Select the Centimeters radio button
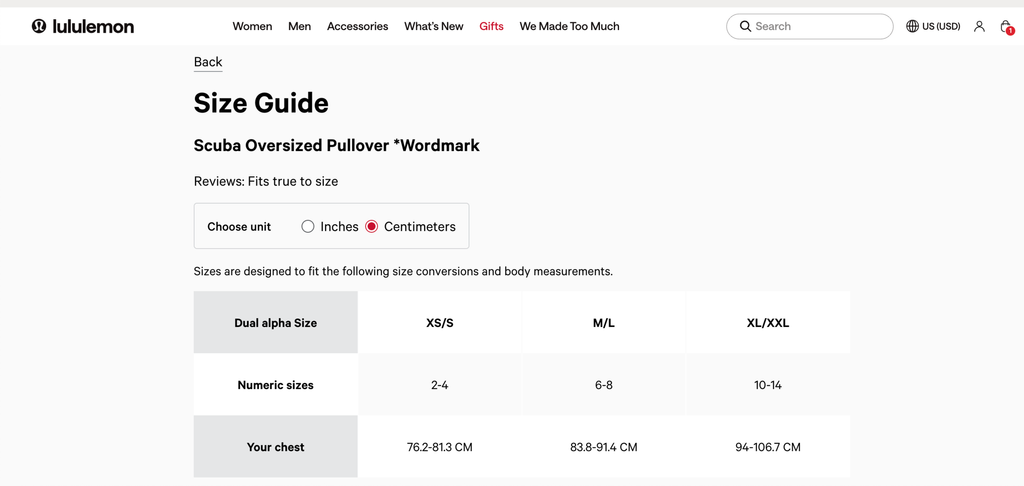Screen dimensions: 1024x486 click(372, 227)
